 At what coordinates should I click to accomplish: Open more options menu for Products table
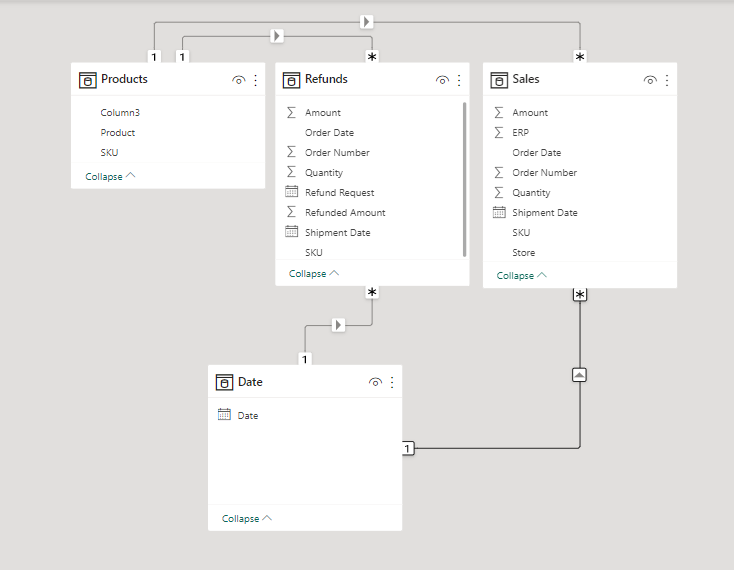click(256, 80)
